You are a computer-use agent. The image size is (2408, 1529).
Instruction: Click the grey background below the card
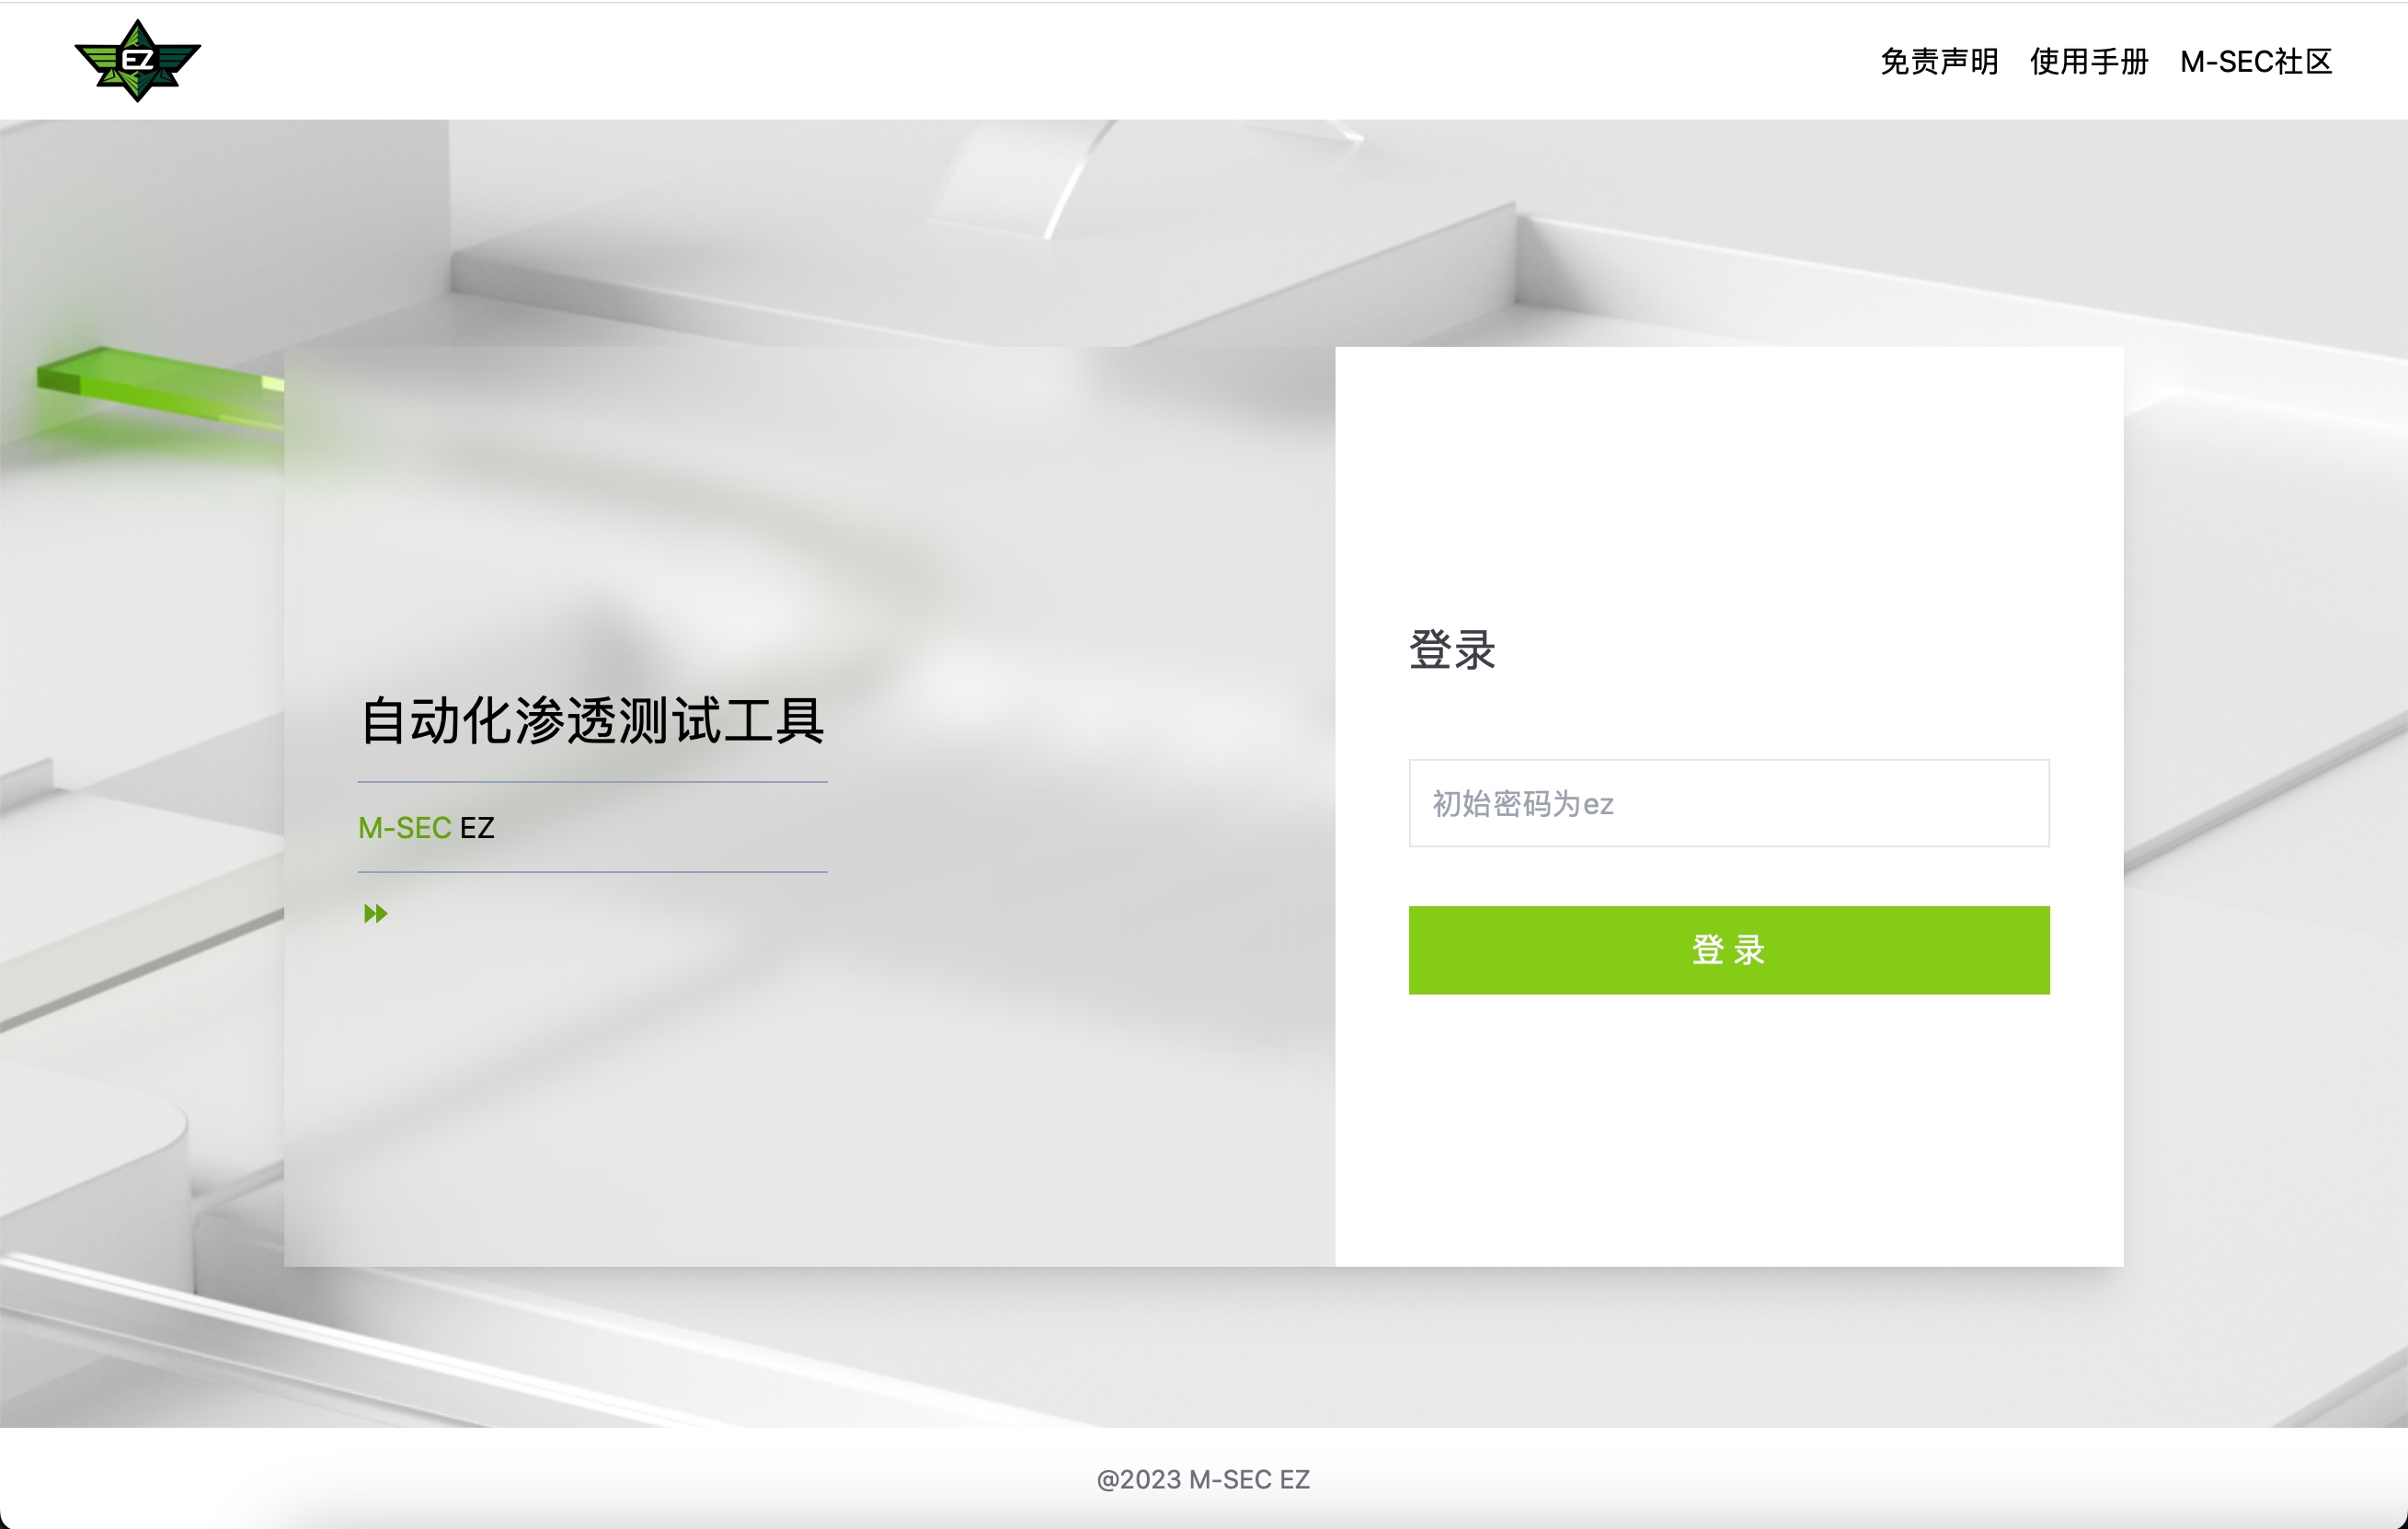point(1200,1345)
